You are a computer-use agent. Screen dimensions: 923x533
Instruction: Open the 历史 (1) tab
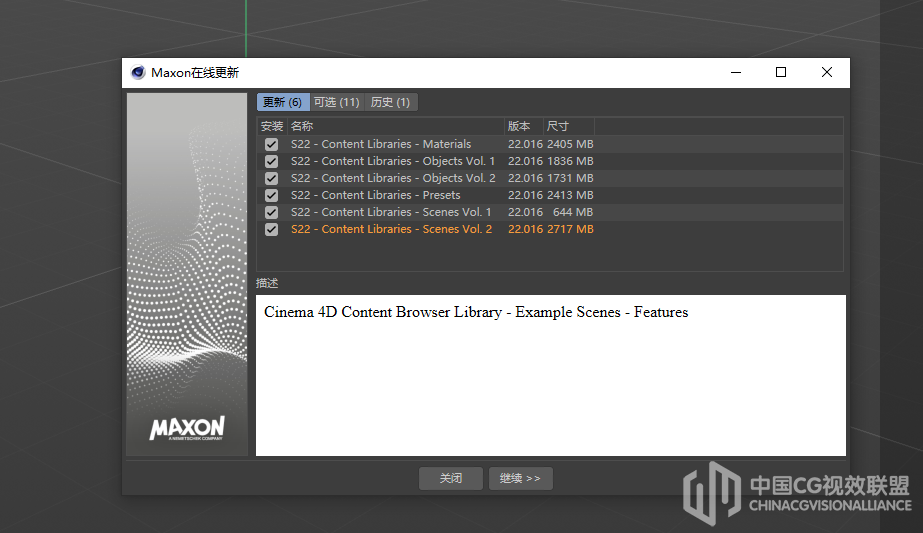click(391, 102)
